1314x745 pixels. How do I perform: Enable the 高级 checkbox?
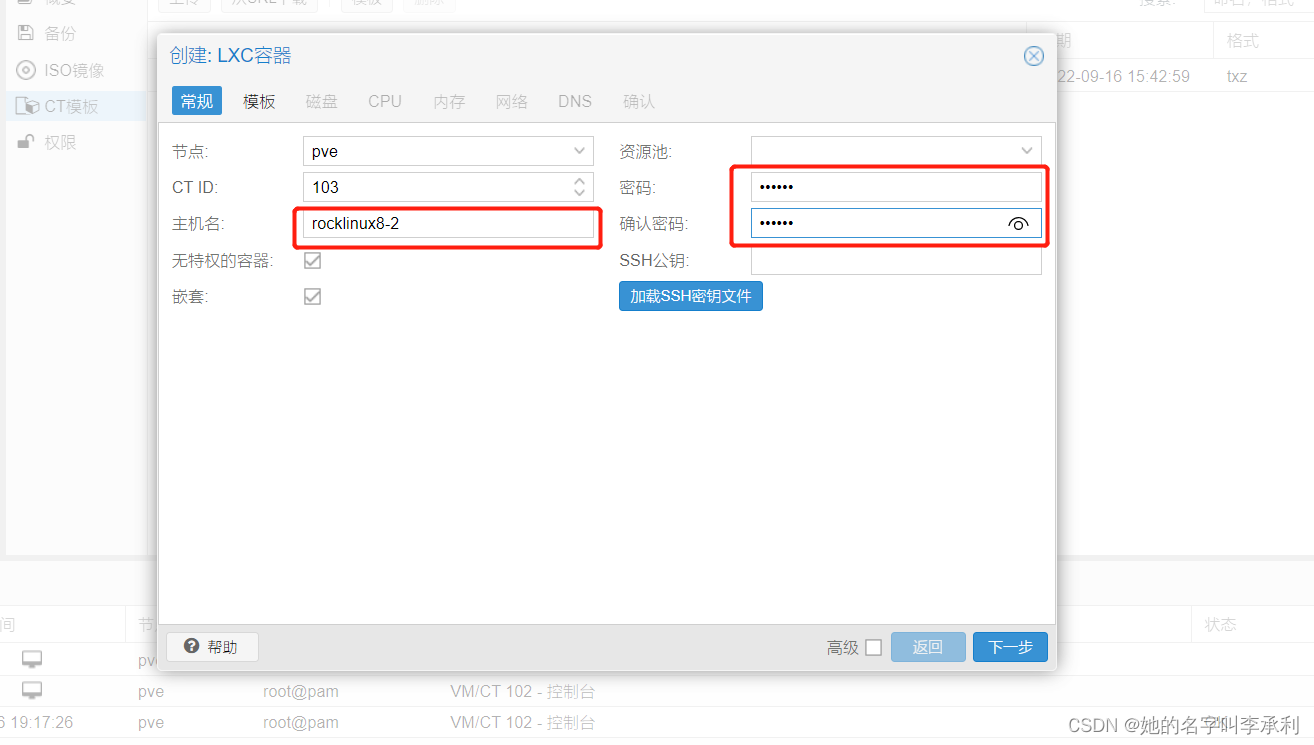click(x=875, y=647)
